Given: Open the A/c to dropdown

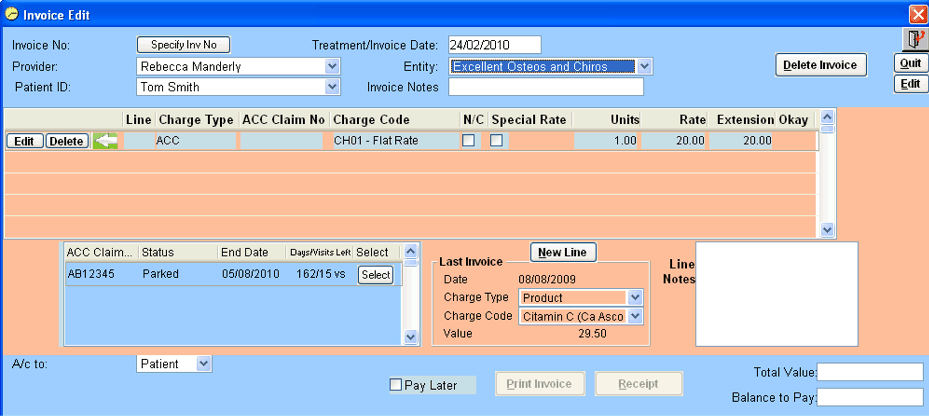Looking at the screenshot, I should pyautogui.click(x=204, y=364).
